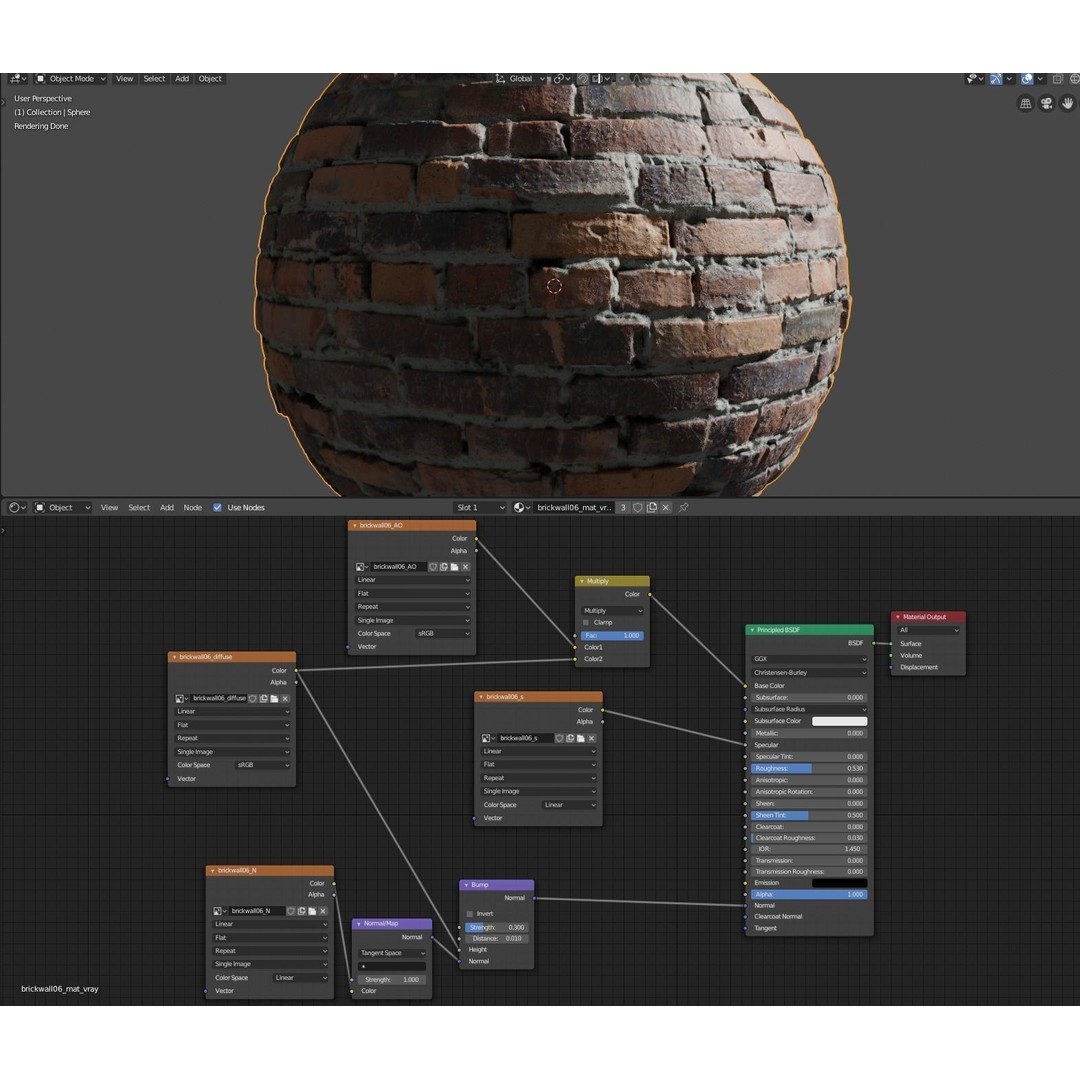Click Sheen Tint slider on Principled BSDF

click(809, 816)
